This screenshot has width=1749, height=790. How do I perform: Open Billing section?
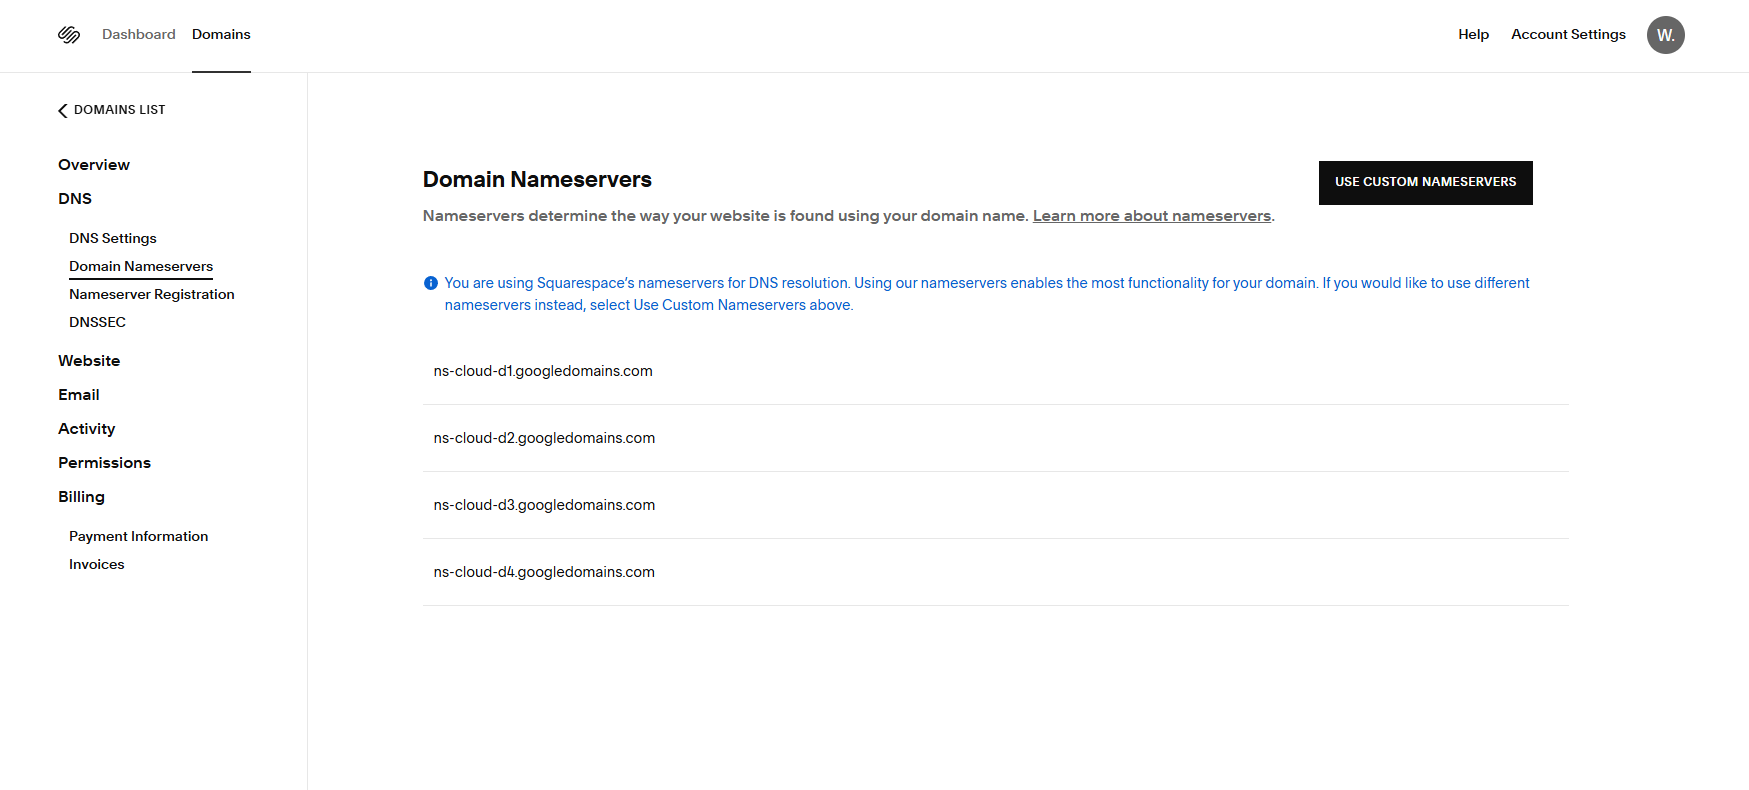[81, 497]
